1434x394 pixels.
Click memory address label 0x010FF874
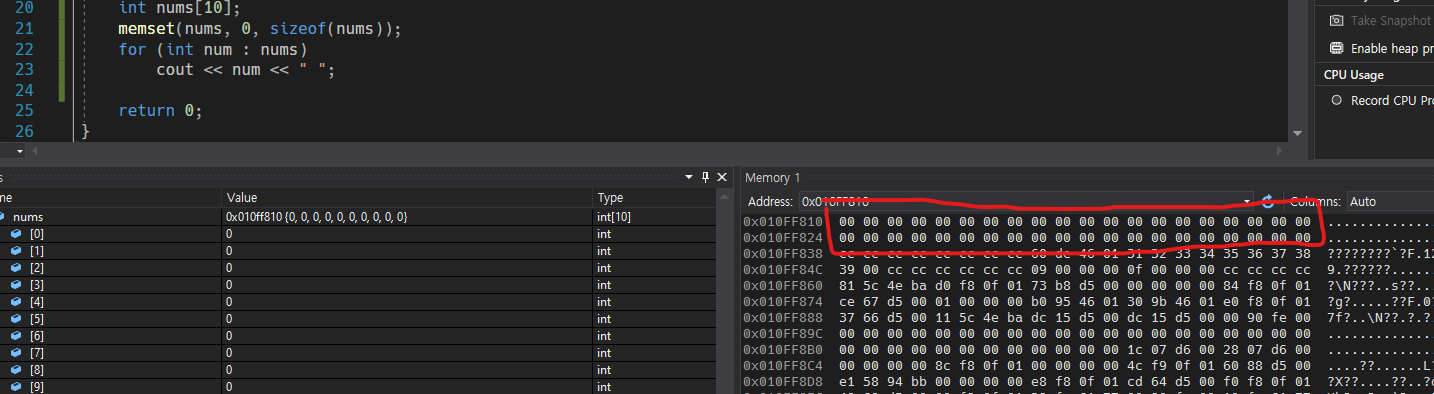782,302
